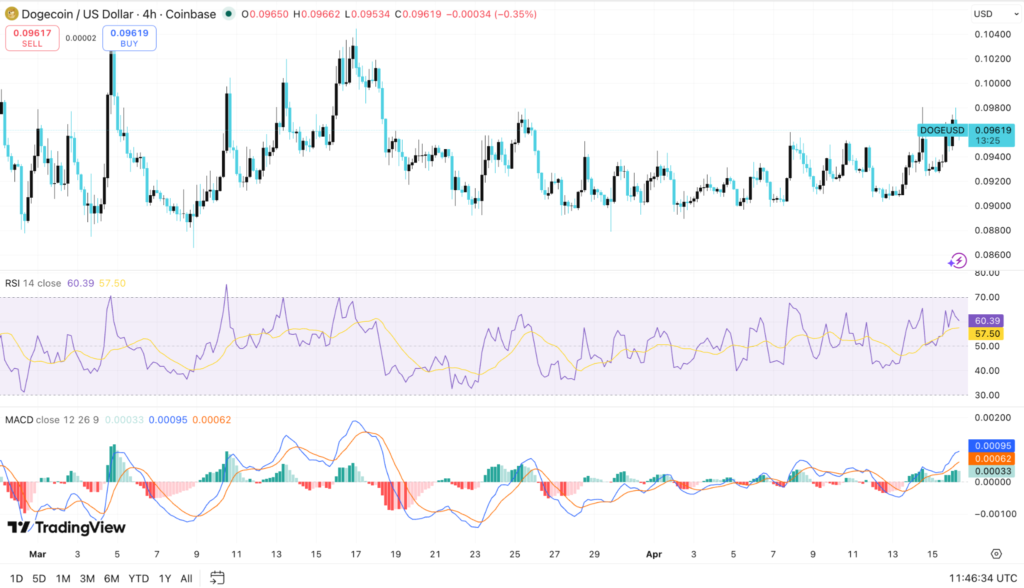Open the TradingView logo menu
This screenshot has width=1024, height=588.
pyautogui.click(x=63, y=526)
